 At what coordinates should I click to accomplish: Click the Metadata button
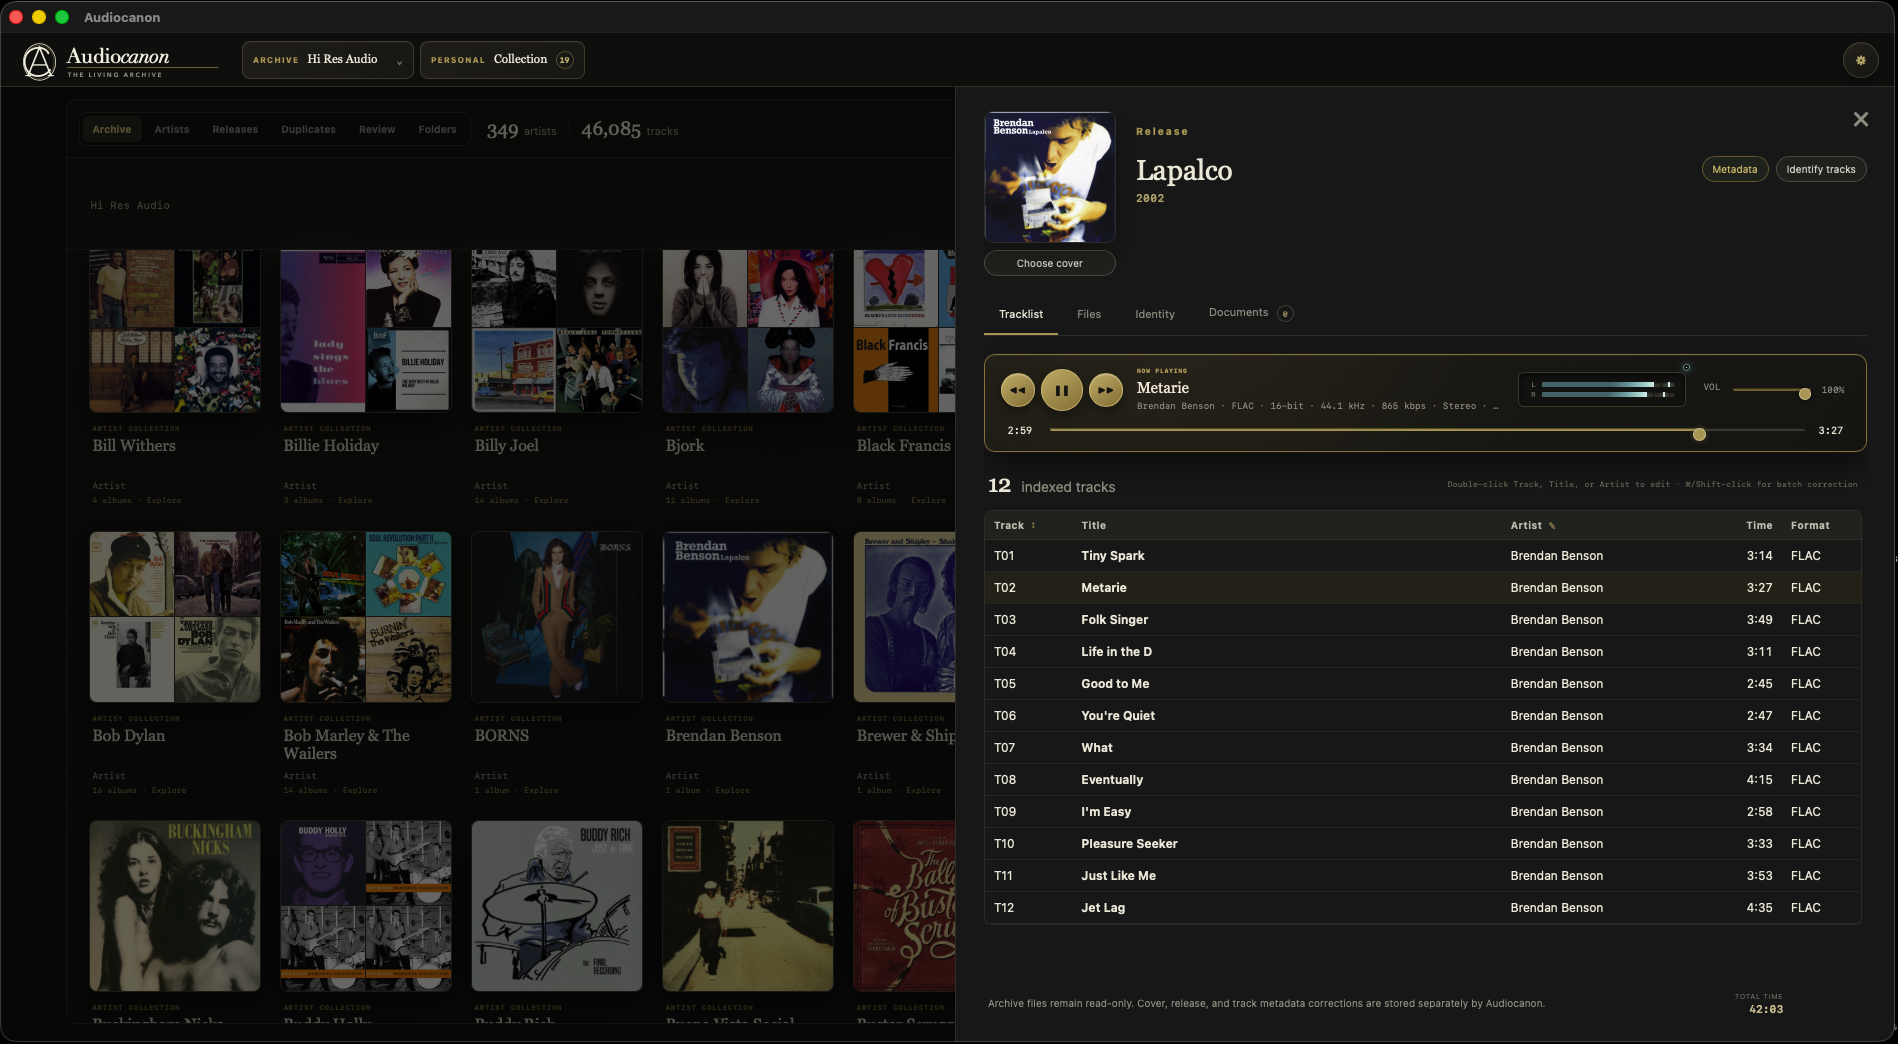[x=1735, y=169]
